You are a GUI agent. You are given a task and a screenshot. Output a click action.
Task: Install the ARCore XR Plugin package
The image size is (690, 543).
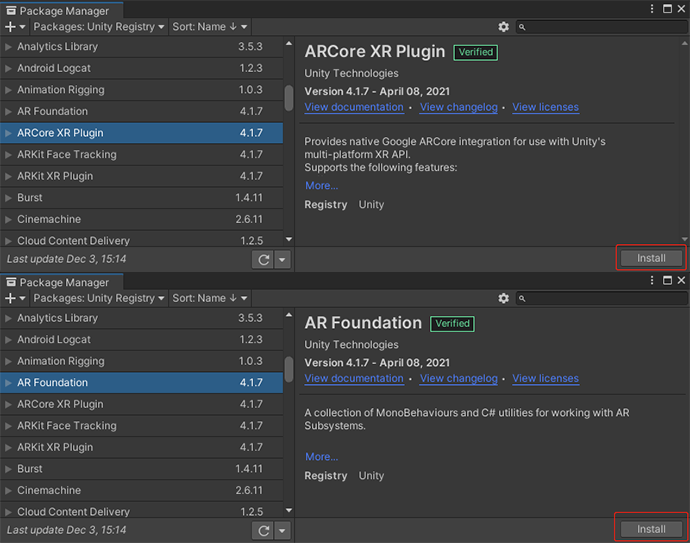click(x=651, y=258)
